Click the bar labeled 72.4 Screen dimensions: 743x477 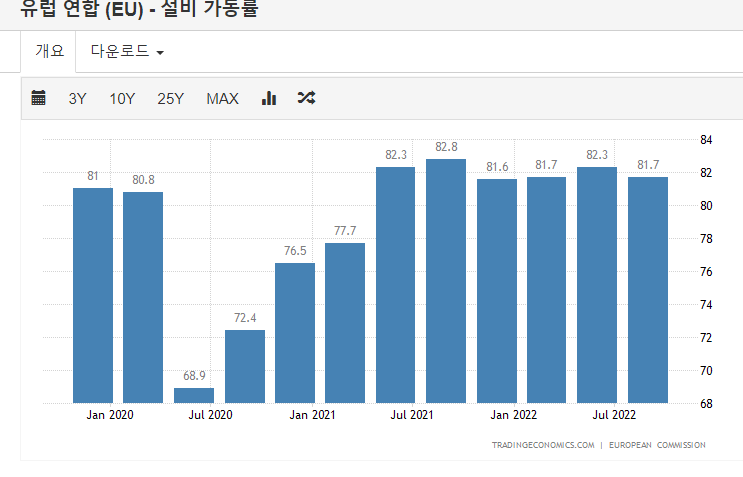pos(245,367)
